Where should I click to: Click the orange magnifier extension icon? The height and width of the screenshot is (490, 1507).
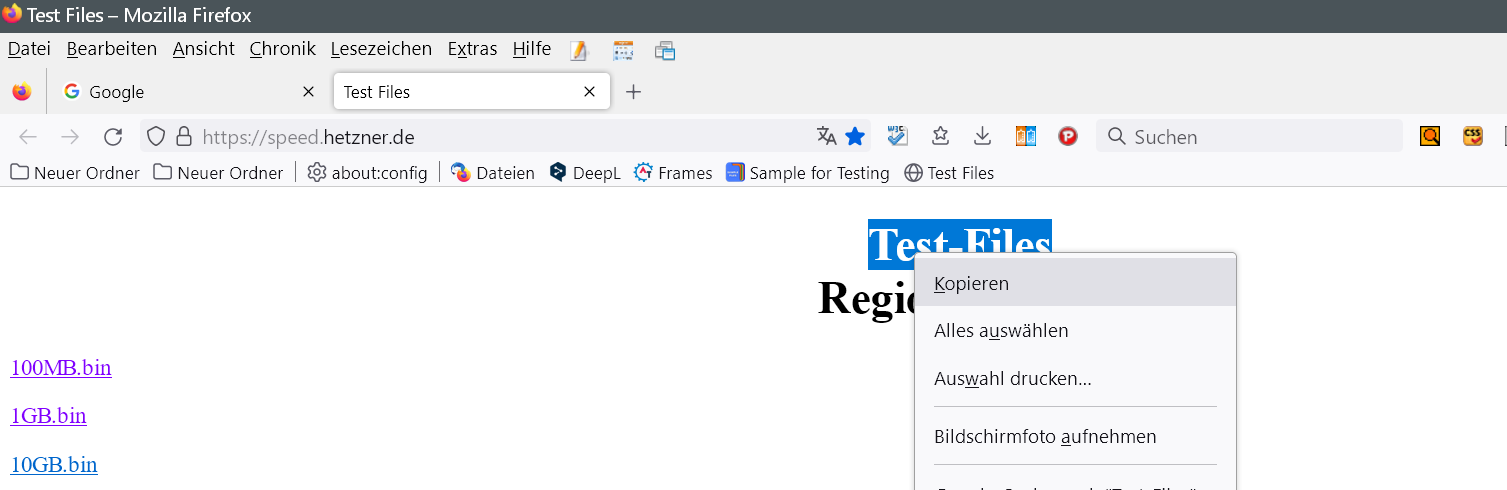coord(1430,136)
